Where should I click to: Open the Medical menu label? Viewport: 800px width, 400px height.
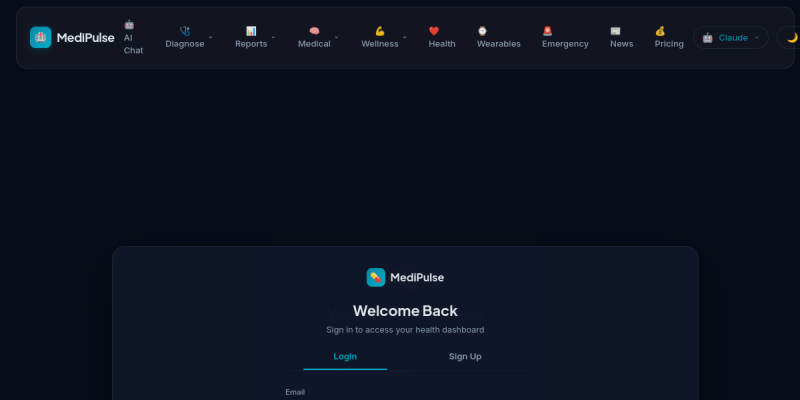[x=314, y=44]
